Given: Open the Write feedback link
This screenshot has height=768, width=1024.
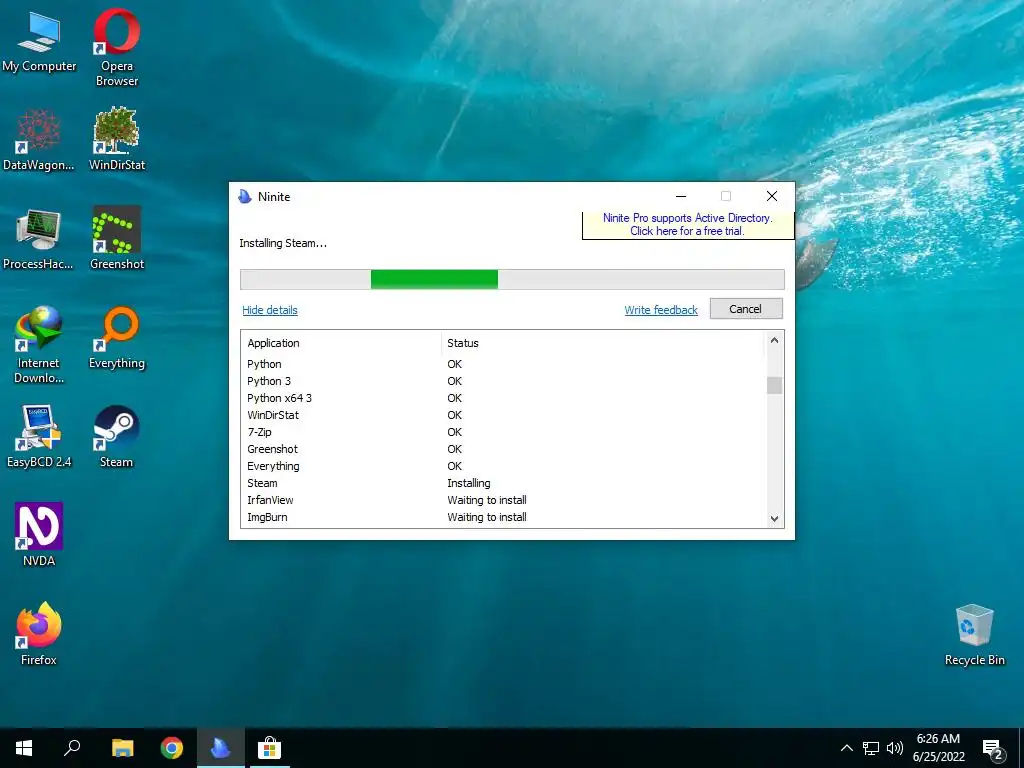Looking at the screenshot, I should [661, 310].
